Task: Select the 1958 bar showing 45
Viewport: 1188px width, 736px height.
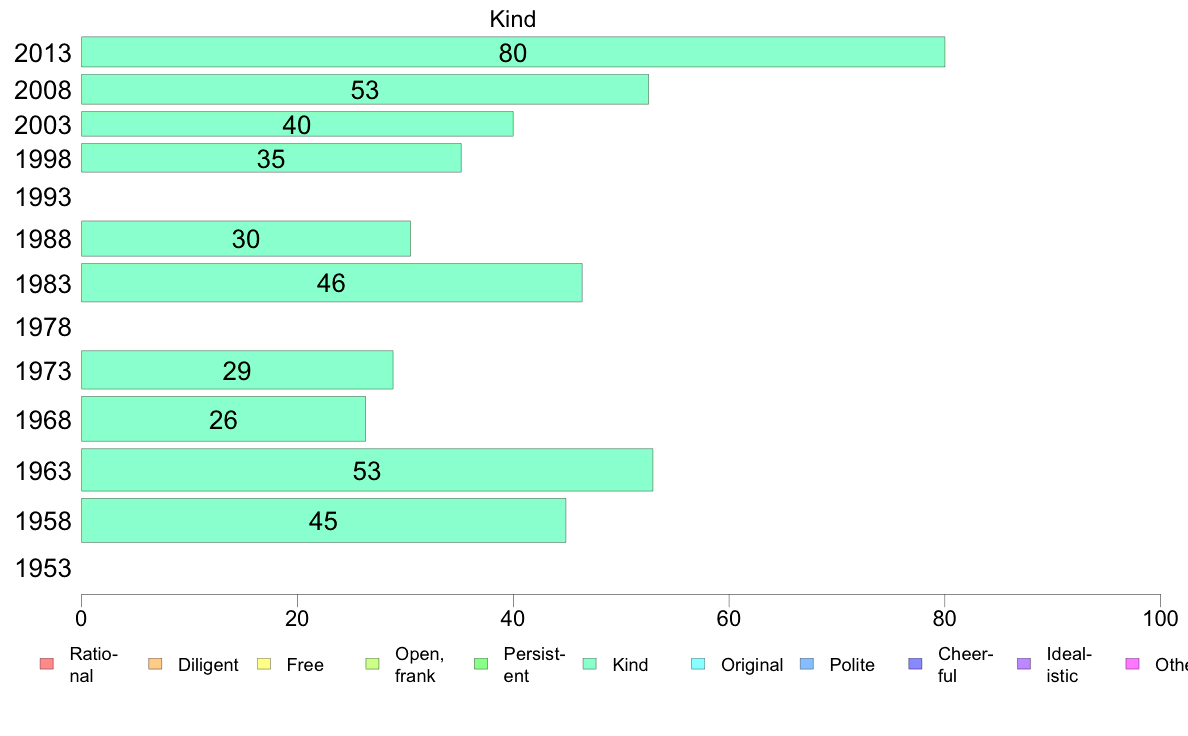Action: [324, 520]
